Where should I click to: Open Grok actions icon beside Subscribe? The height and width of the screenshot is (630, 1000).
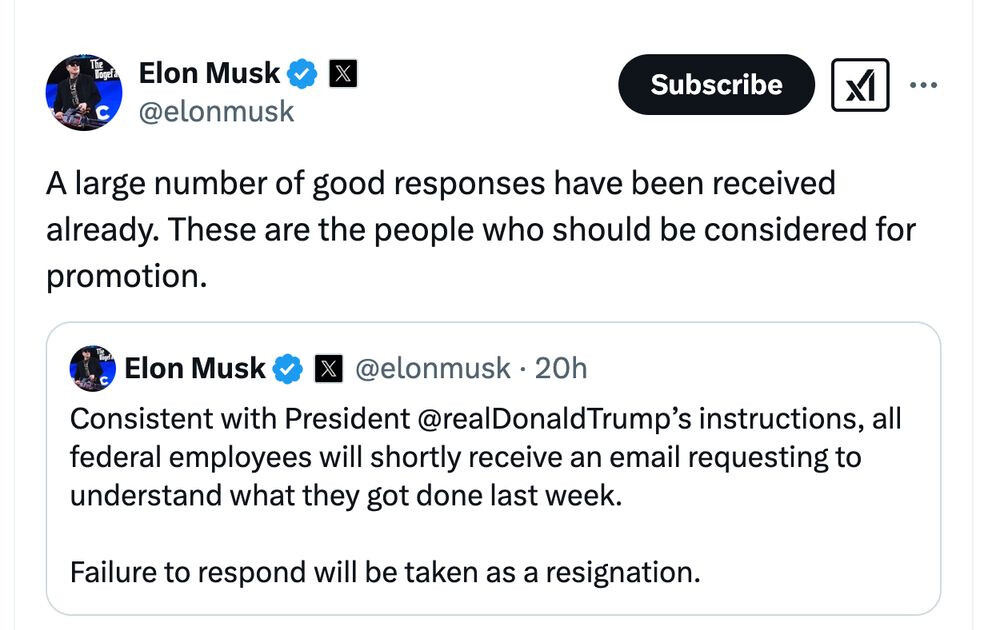click(x=860, y=85)
